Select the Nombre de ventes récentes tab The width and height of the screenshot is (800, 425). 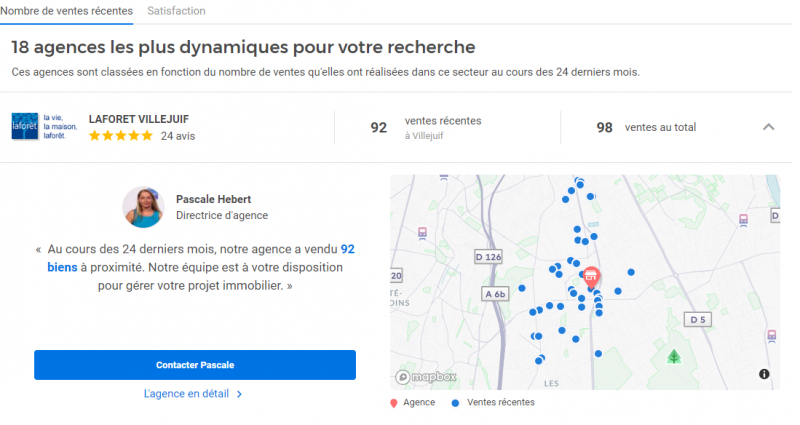pos(66,11)
